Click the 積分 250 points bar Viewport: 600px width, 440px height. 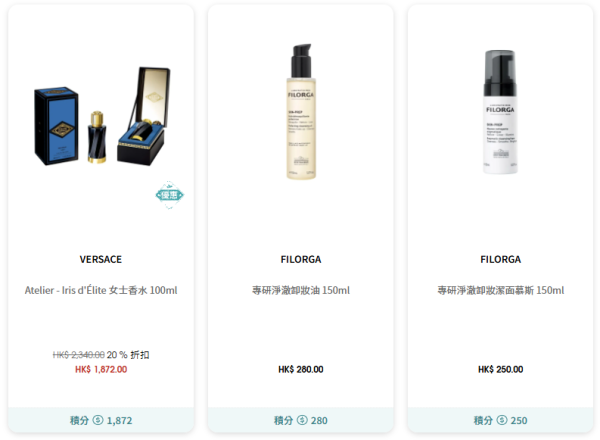pyautogui.click(x=501, y=420)
